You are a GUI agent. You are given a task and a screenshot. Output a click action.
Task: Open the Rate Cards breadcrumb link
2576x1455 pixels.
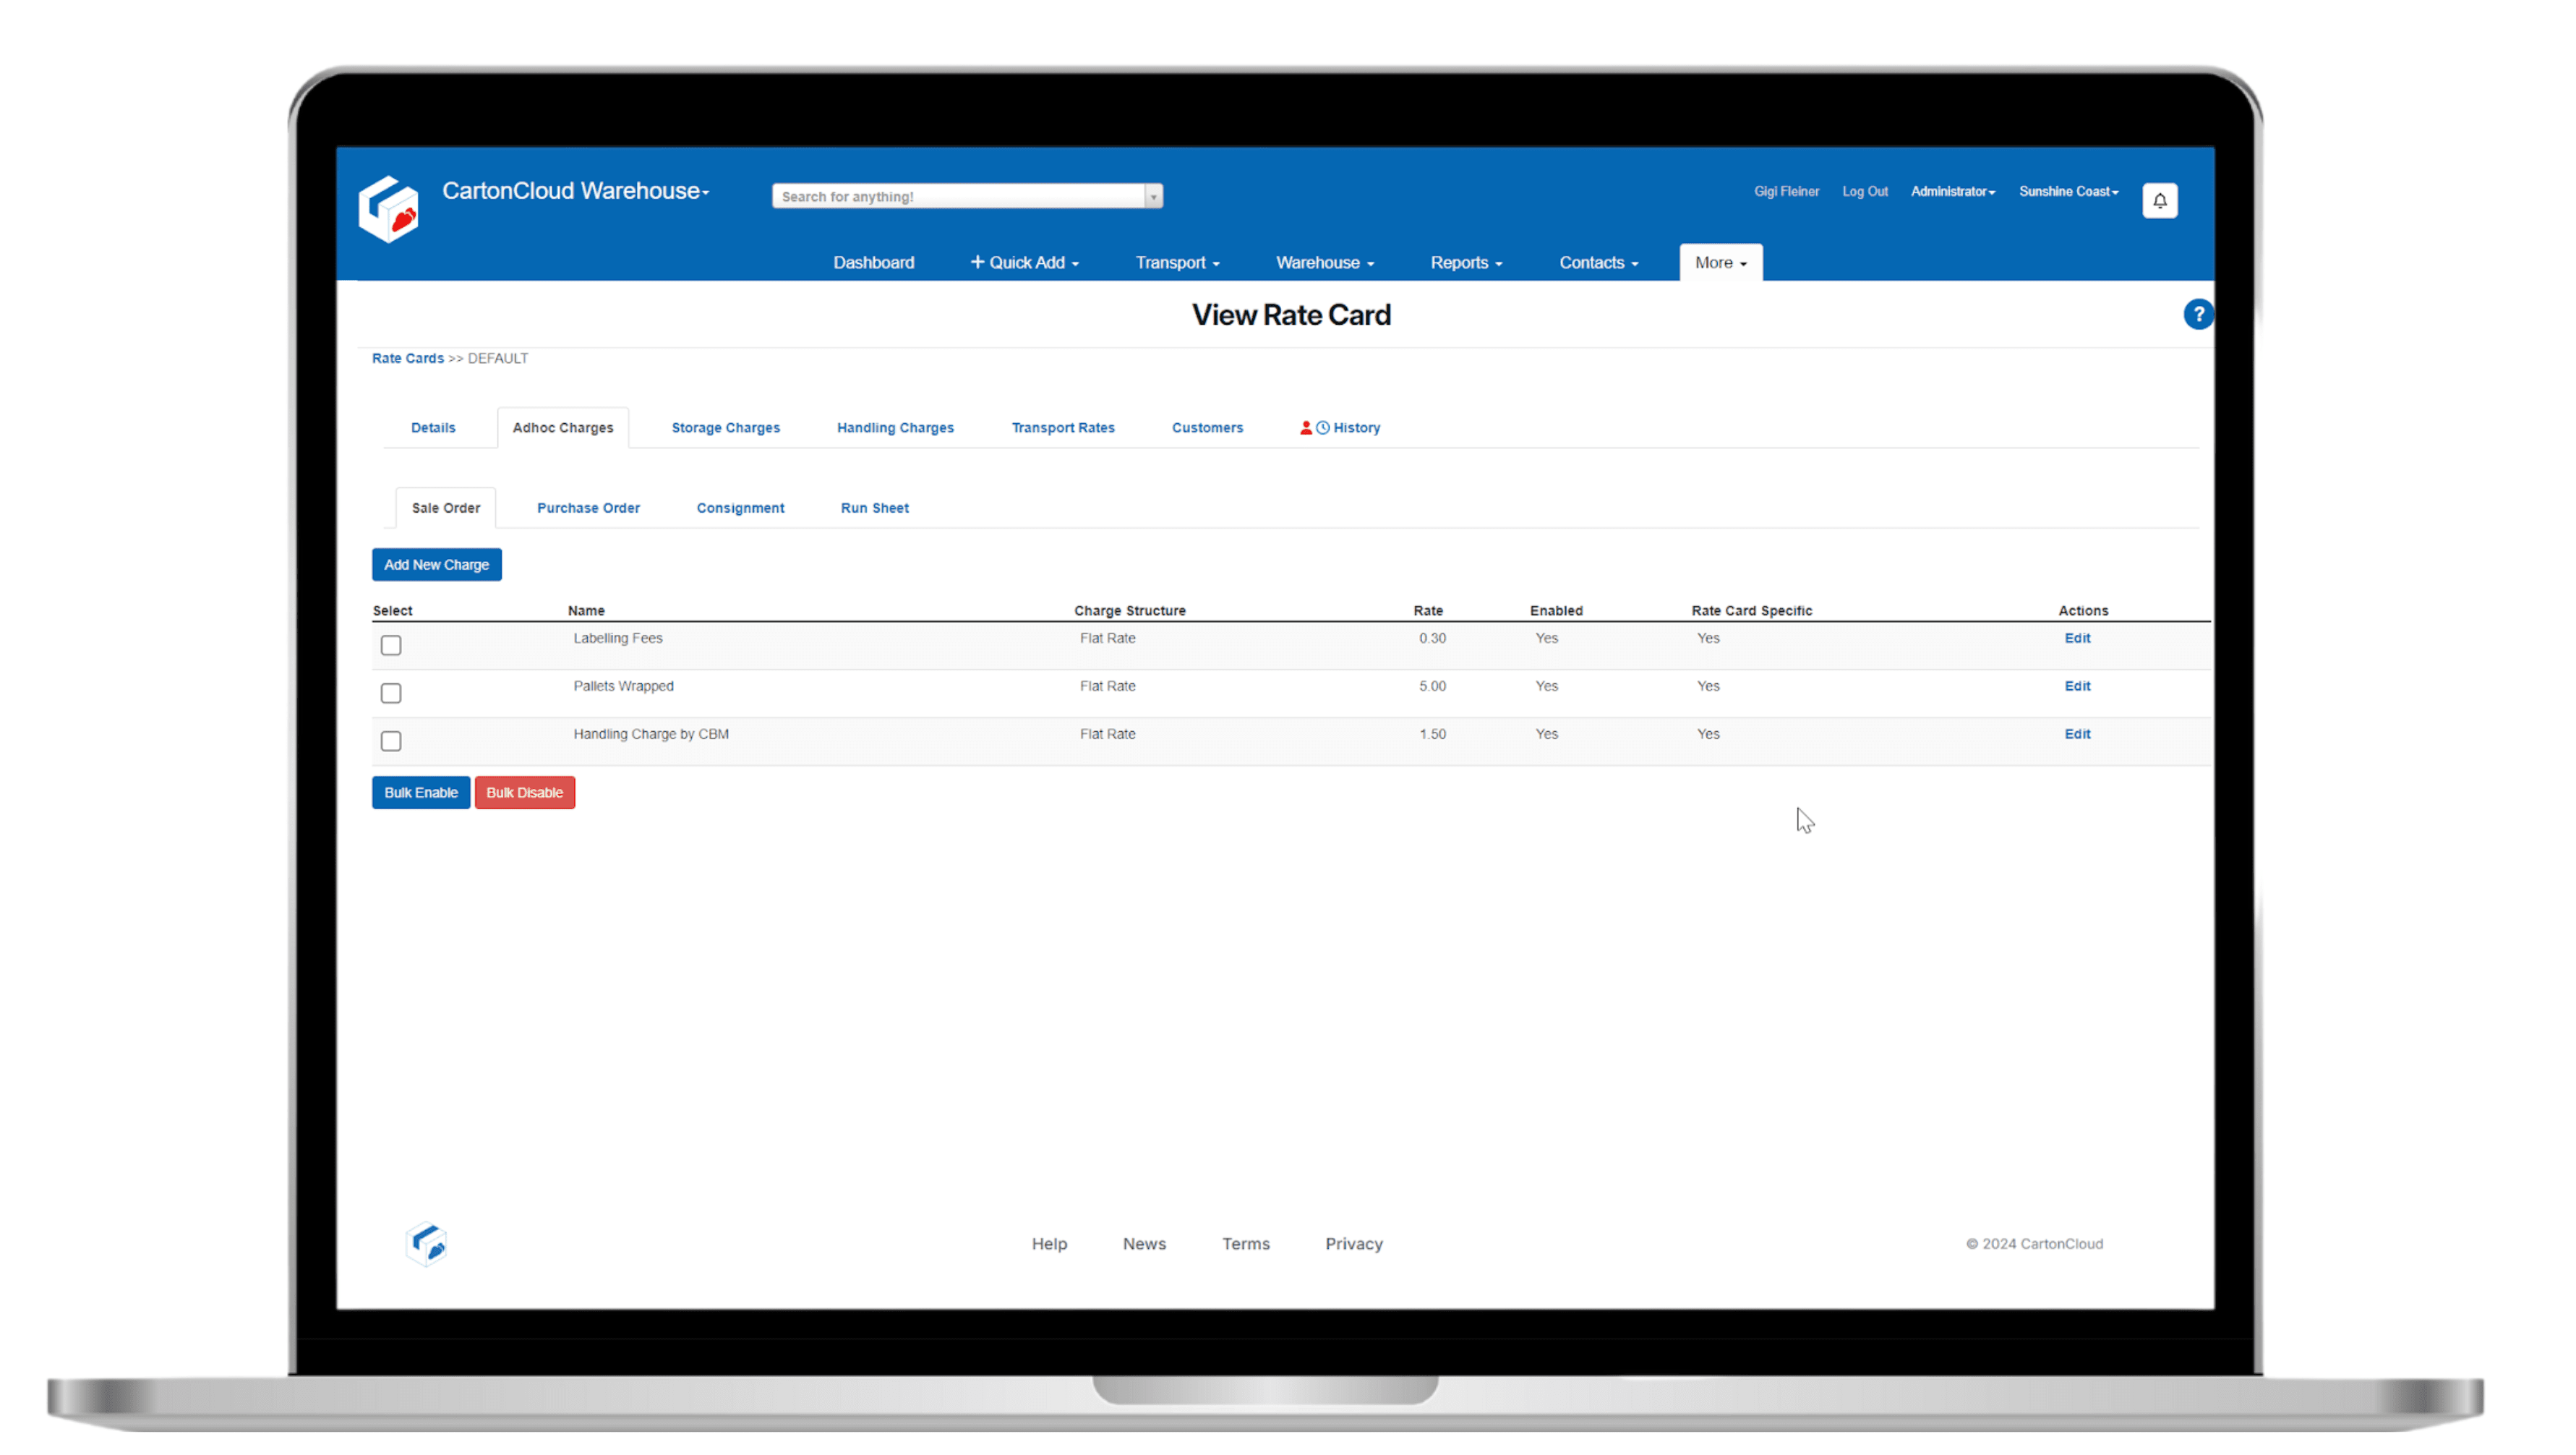[x=407, y=358]
